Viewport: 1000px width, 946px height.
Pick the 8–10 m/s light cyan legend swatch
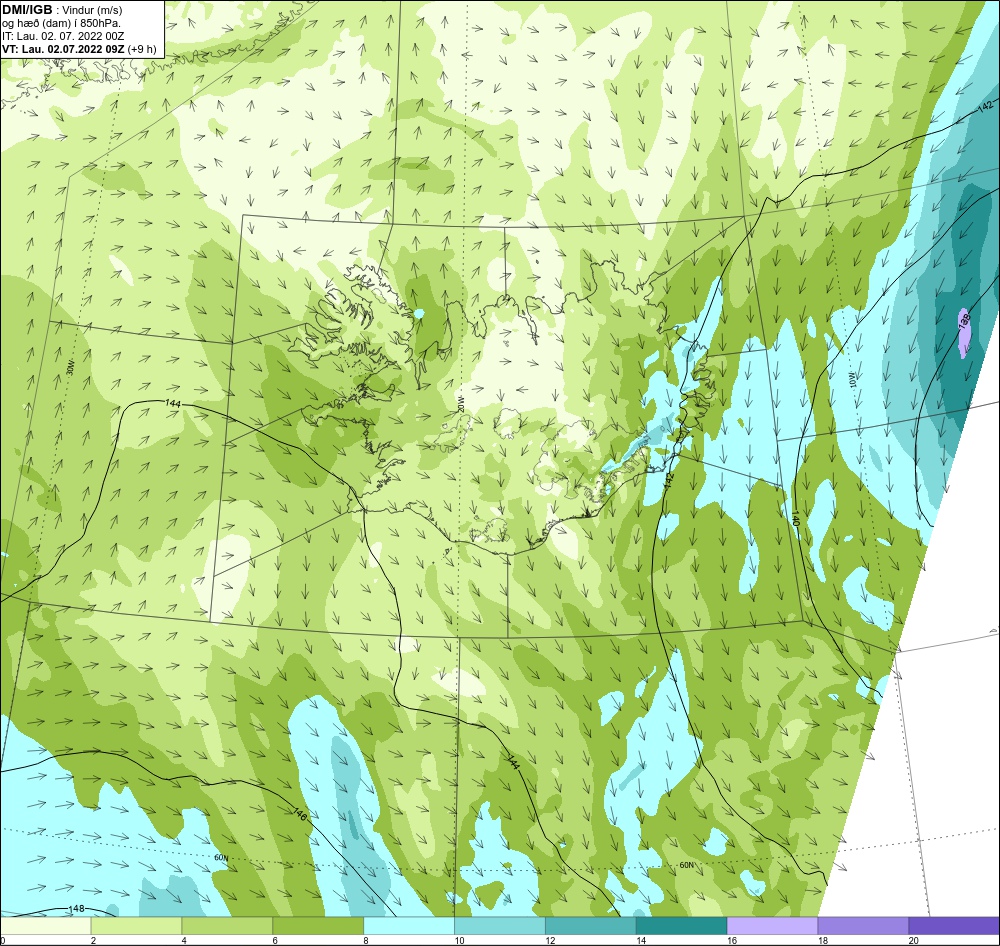pos(409,925)
